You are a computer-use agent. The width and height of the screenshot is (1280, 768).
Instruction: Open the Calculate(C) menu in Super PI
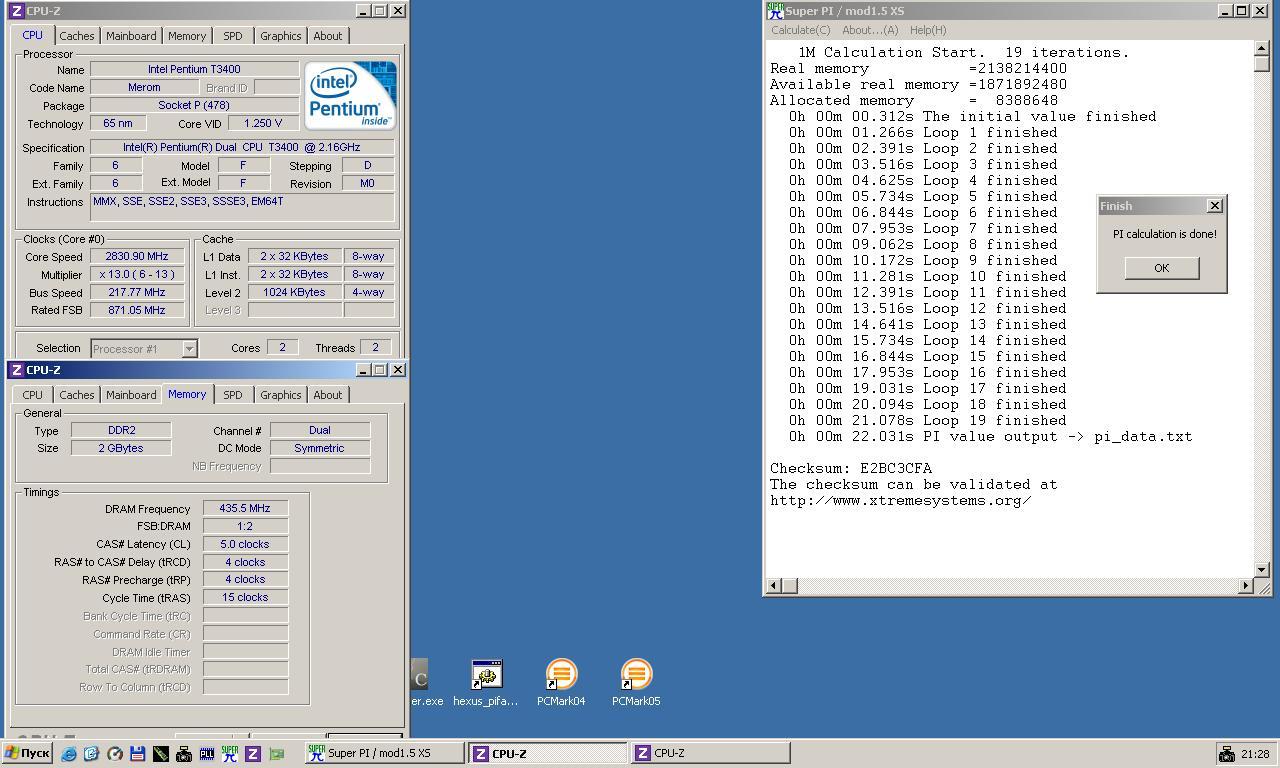click(x=801, y=30)
